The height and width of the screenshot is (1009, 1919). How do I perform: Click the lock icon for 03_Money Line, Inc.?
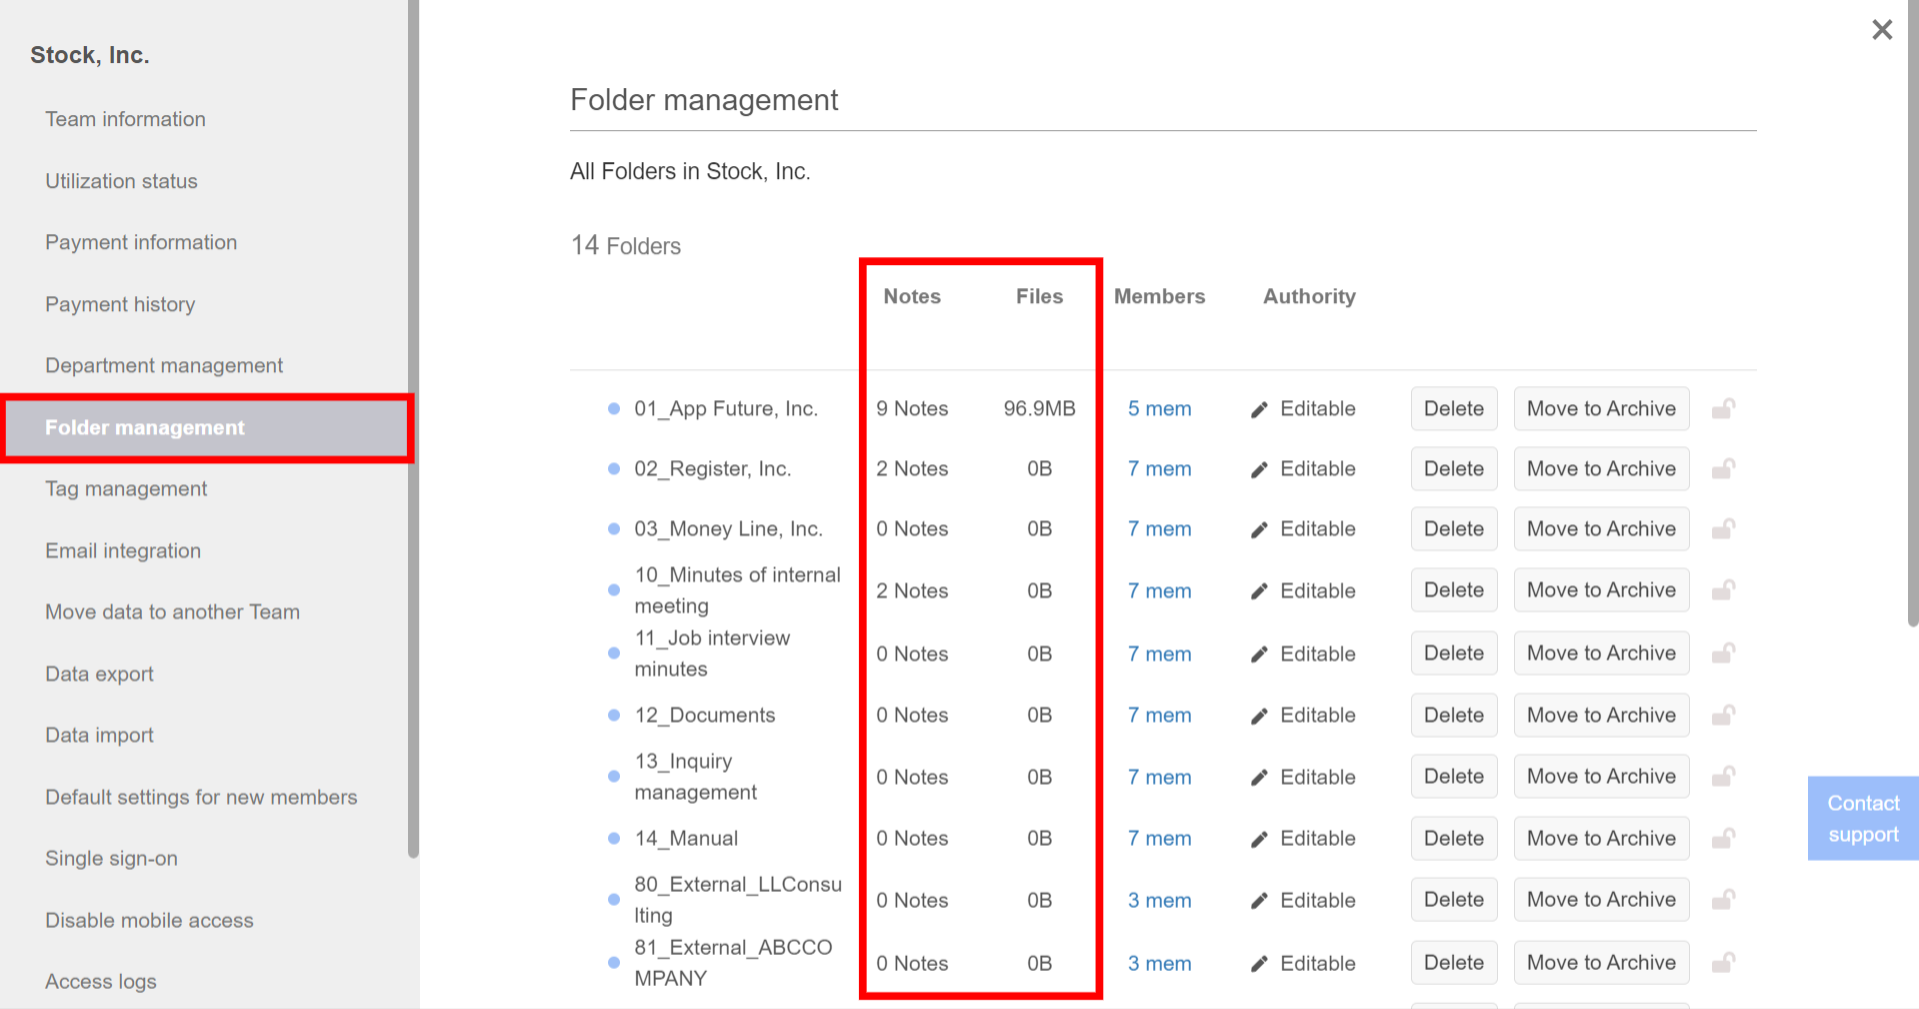click(1724, 528)
